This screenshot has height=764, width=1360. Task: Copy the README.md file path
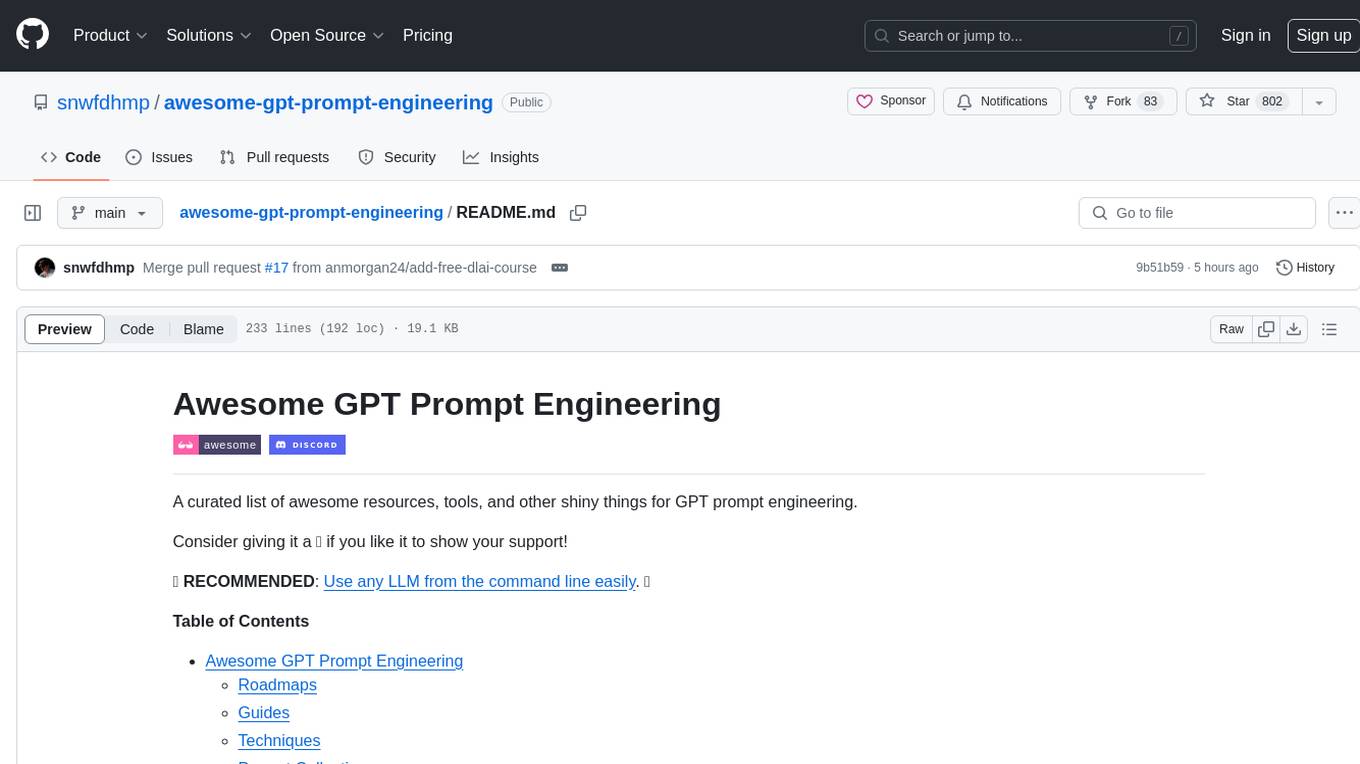tap(578, 213)
